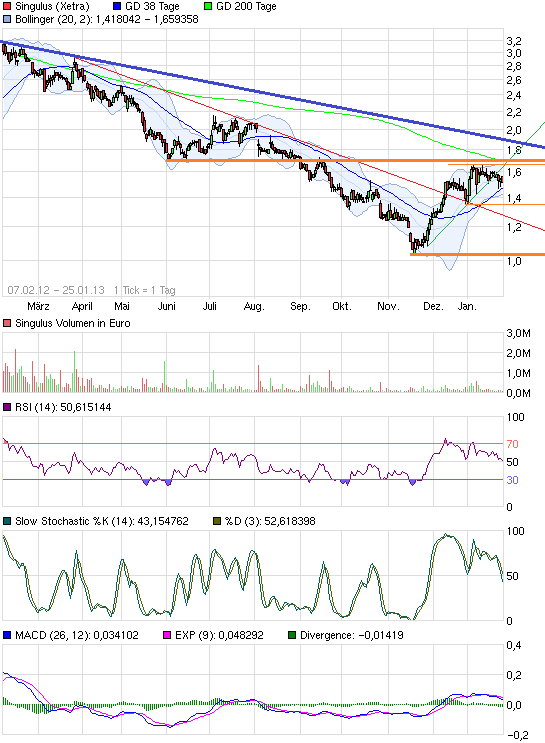Select the Singulus (Xetra) legend label
The width and height of the screenshot is (545, 743).
(x=52, y=7)
